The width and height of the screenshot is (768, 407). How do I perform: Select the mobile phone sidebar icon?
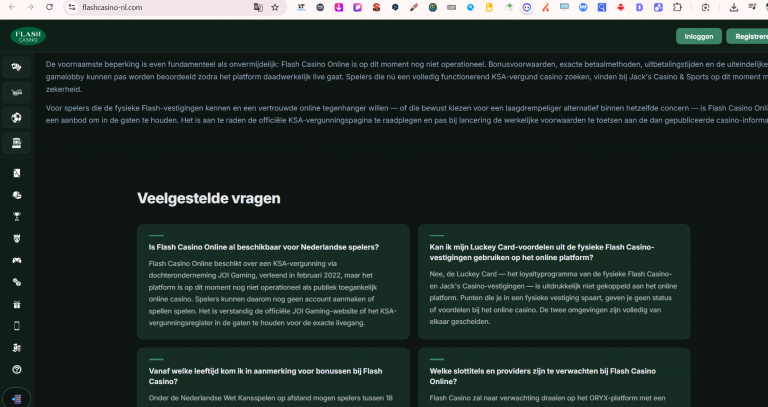(x=17, y=326)
